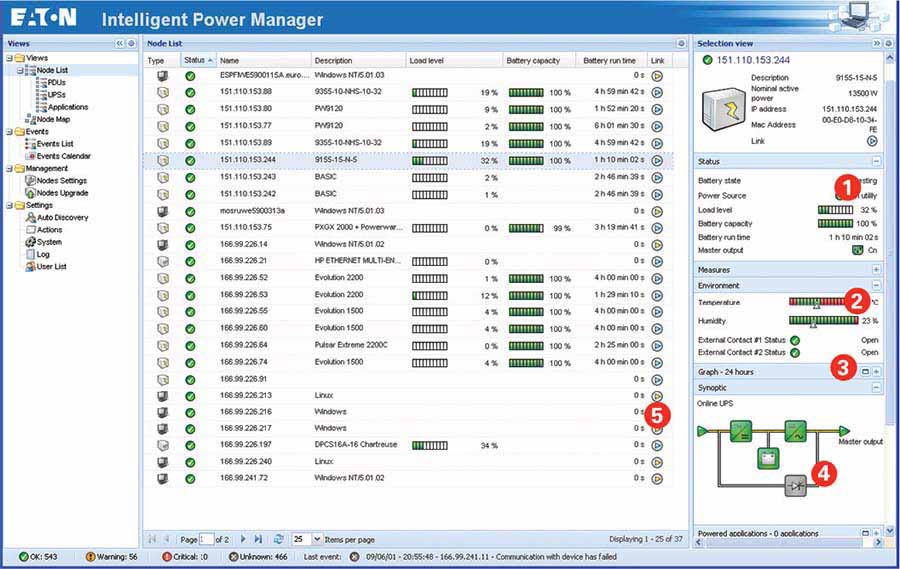900x569 pixels.
Task: Click Warning: 56 in status bar
Action: 111,556
